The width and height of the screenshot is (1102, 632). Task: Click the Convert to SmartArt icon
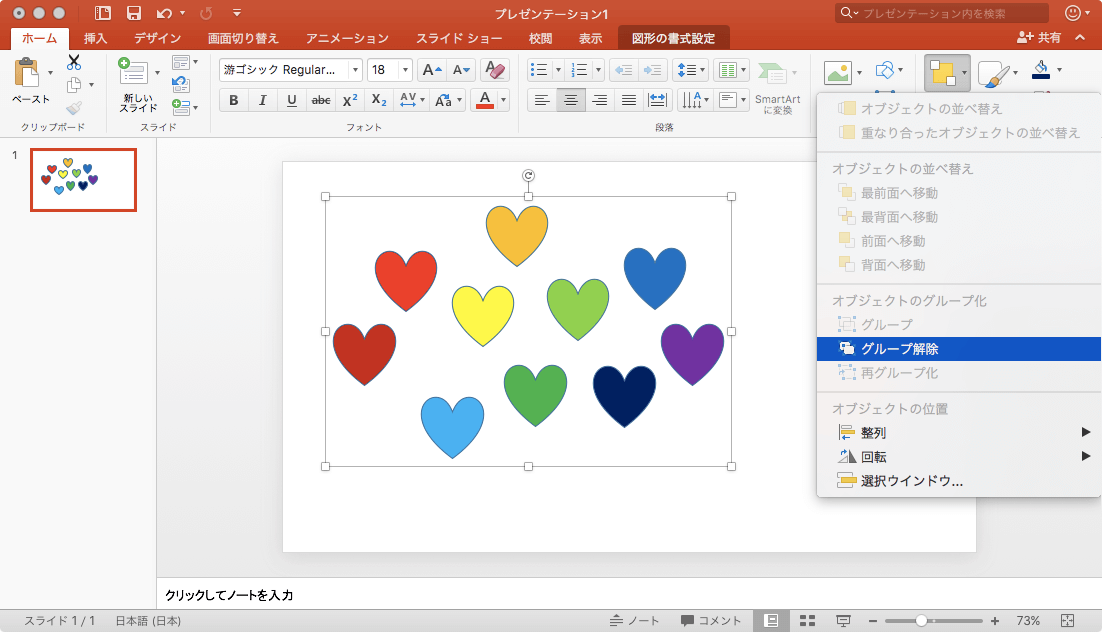[771, 74]
